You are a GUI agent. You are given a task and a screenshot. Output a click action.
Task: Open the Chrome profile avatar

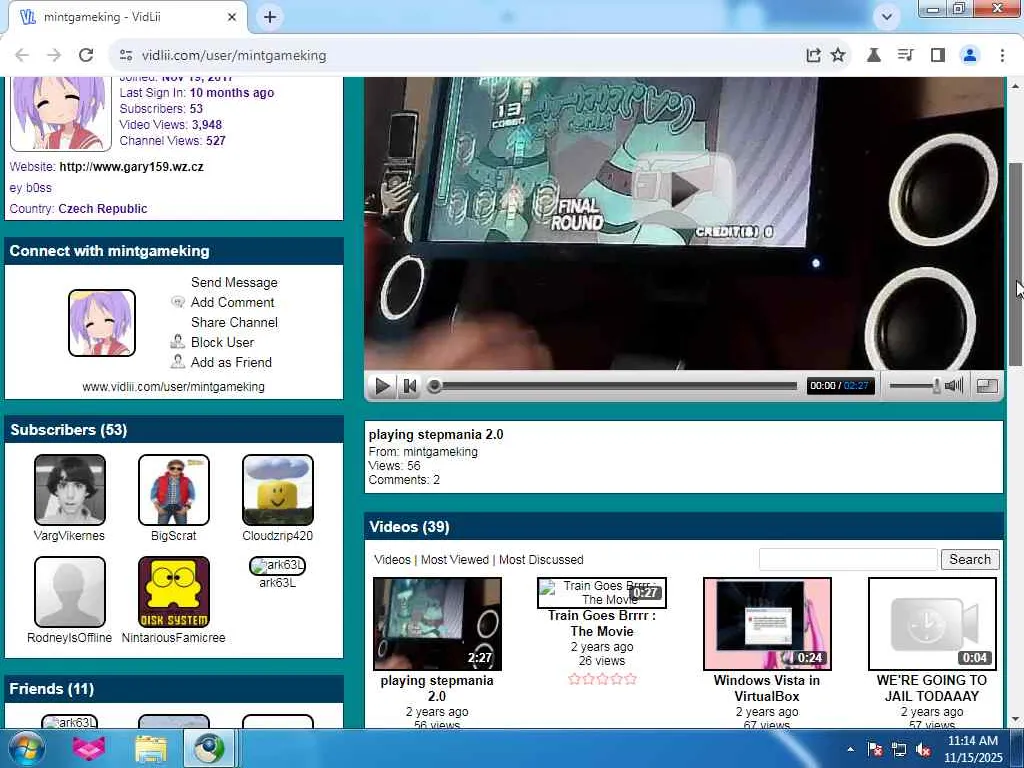pyautogui.click(x=970, y=56)
